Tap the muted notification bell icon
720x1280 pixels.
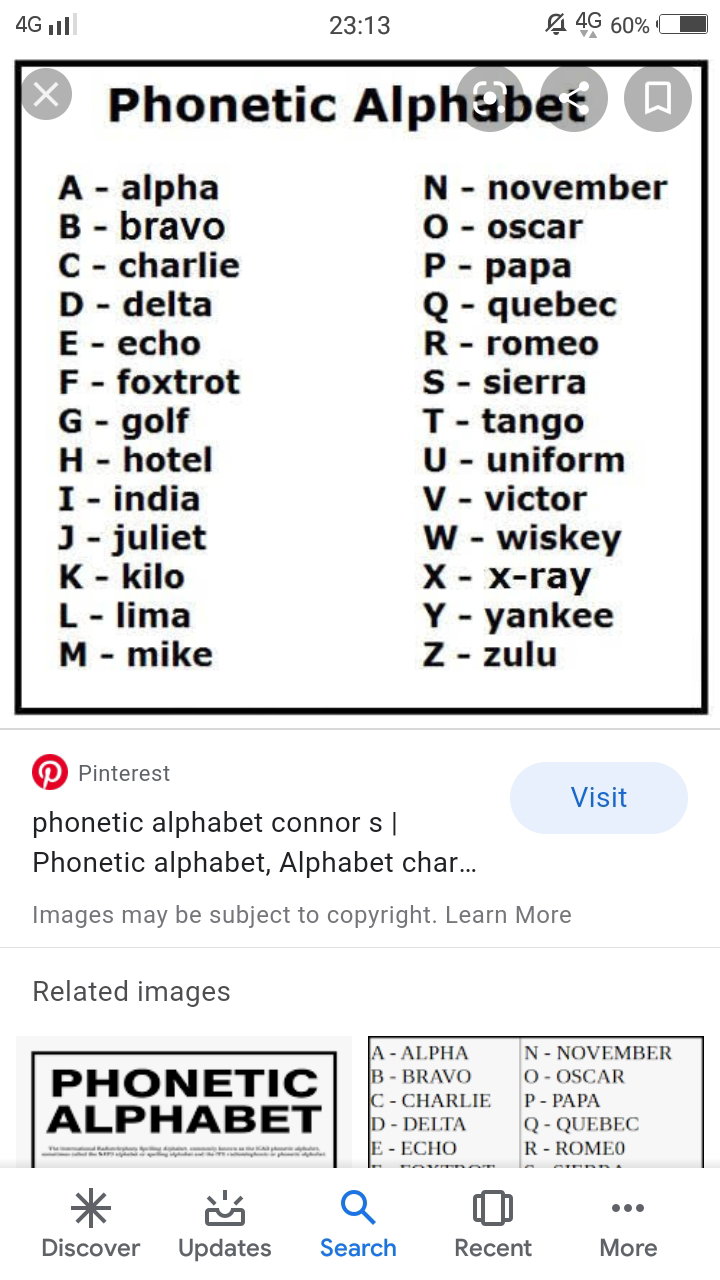click(556, 24)
